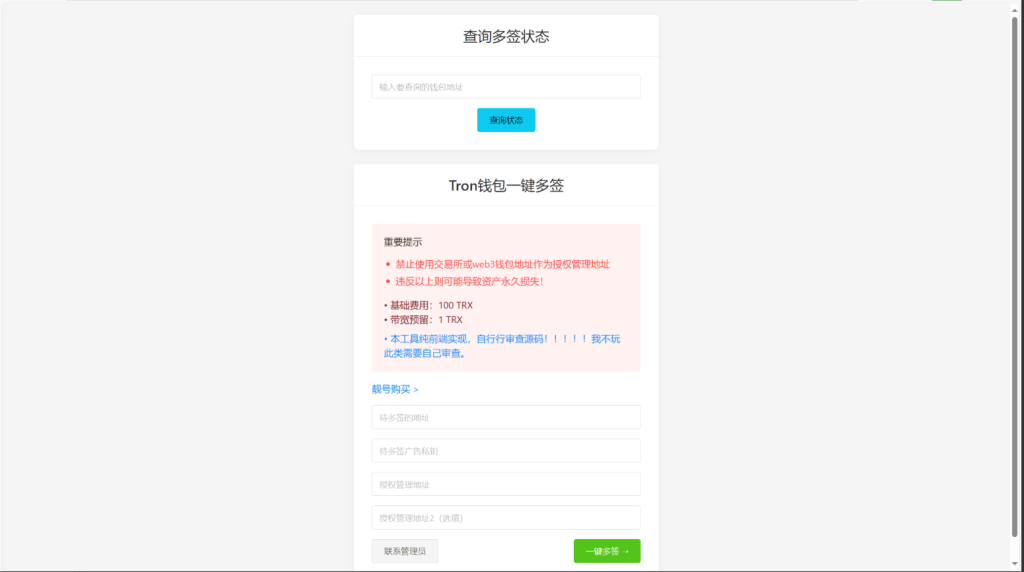Click the 授权管理地址2 (选填) optional field
This screenshot has height=572, width=1024.
pos(505,518)
